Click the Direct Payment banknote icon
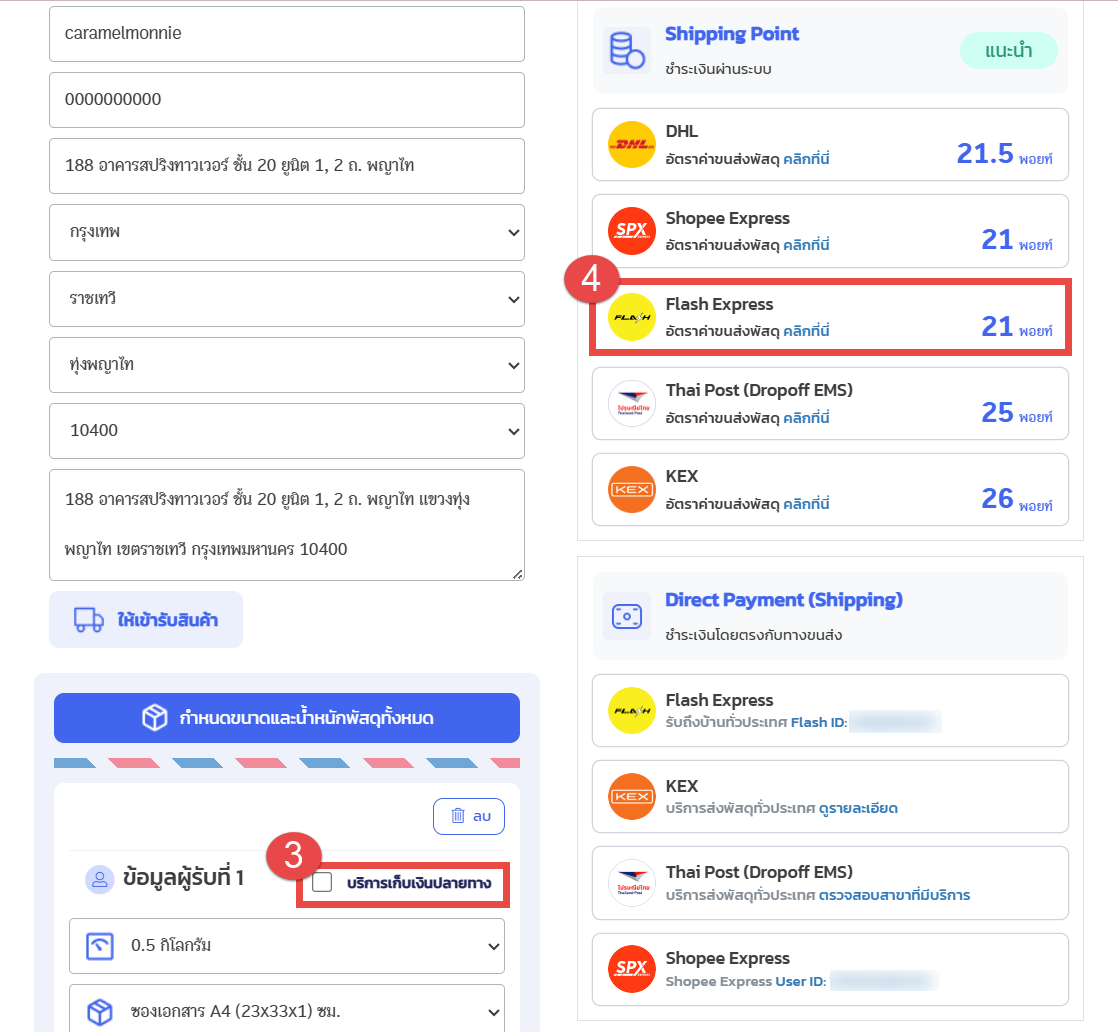The image size is (1118, 1032). 627,616
